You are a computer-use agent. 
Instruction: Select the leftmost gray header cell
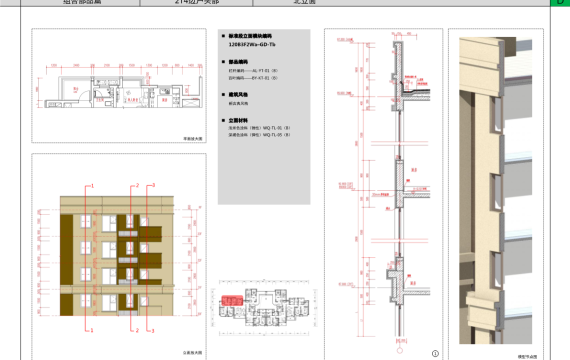pos(80,3)
